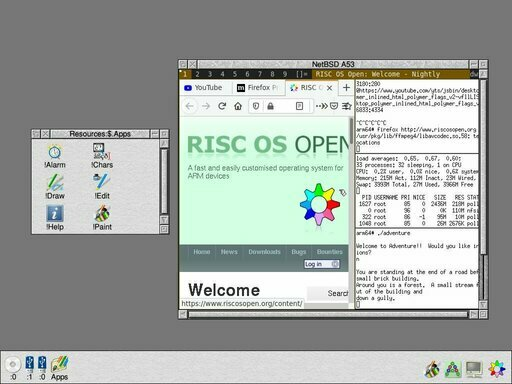Click the Resources:$.Apps title bar
Image resolution: width=512 pixels, height=384 pixels.
click(x=100, y=134)
